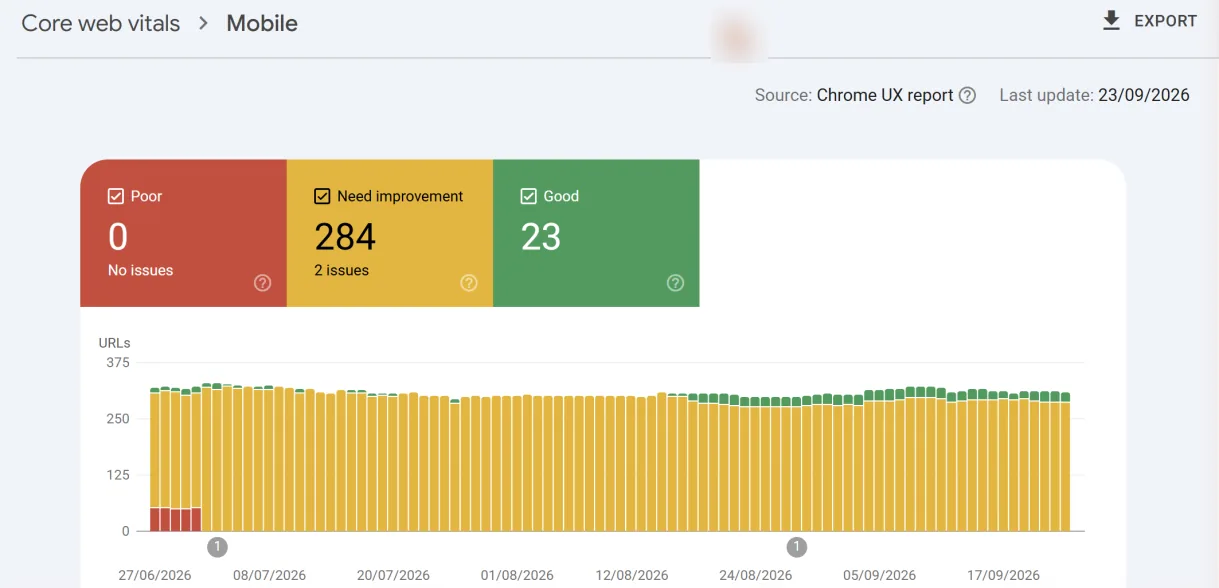This screenshot has width=1219, height=588.
Task: Click the 375 y-axis value
Action: 118,363
